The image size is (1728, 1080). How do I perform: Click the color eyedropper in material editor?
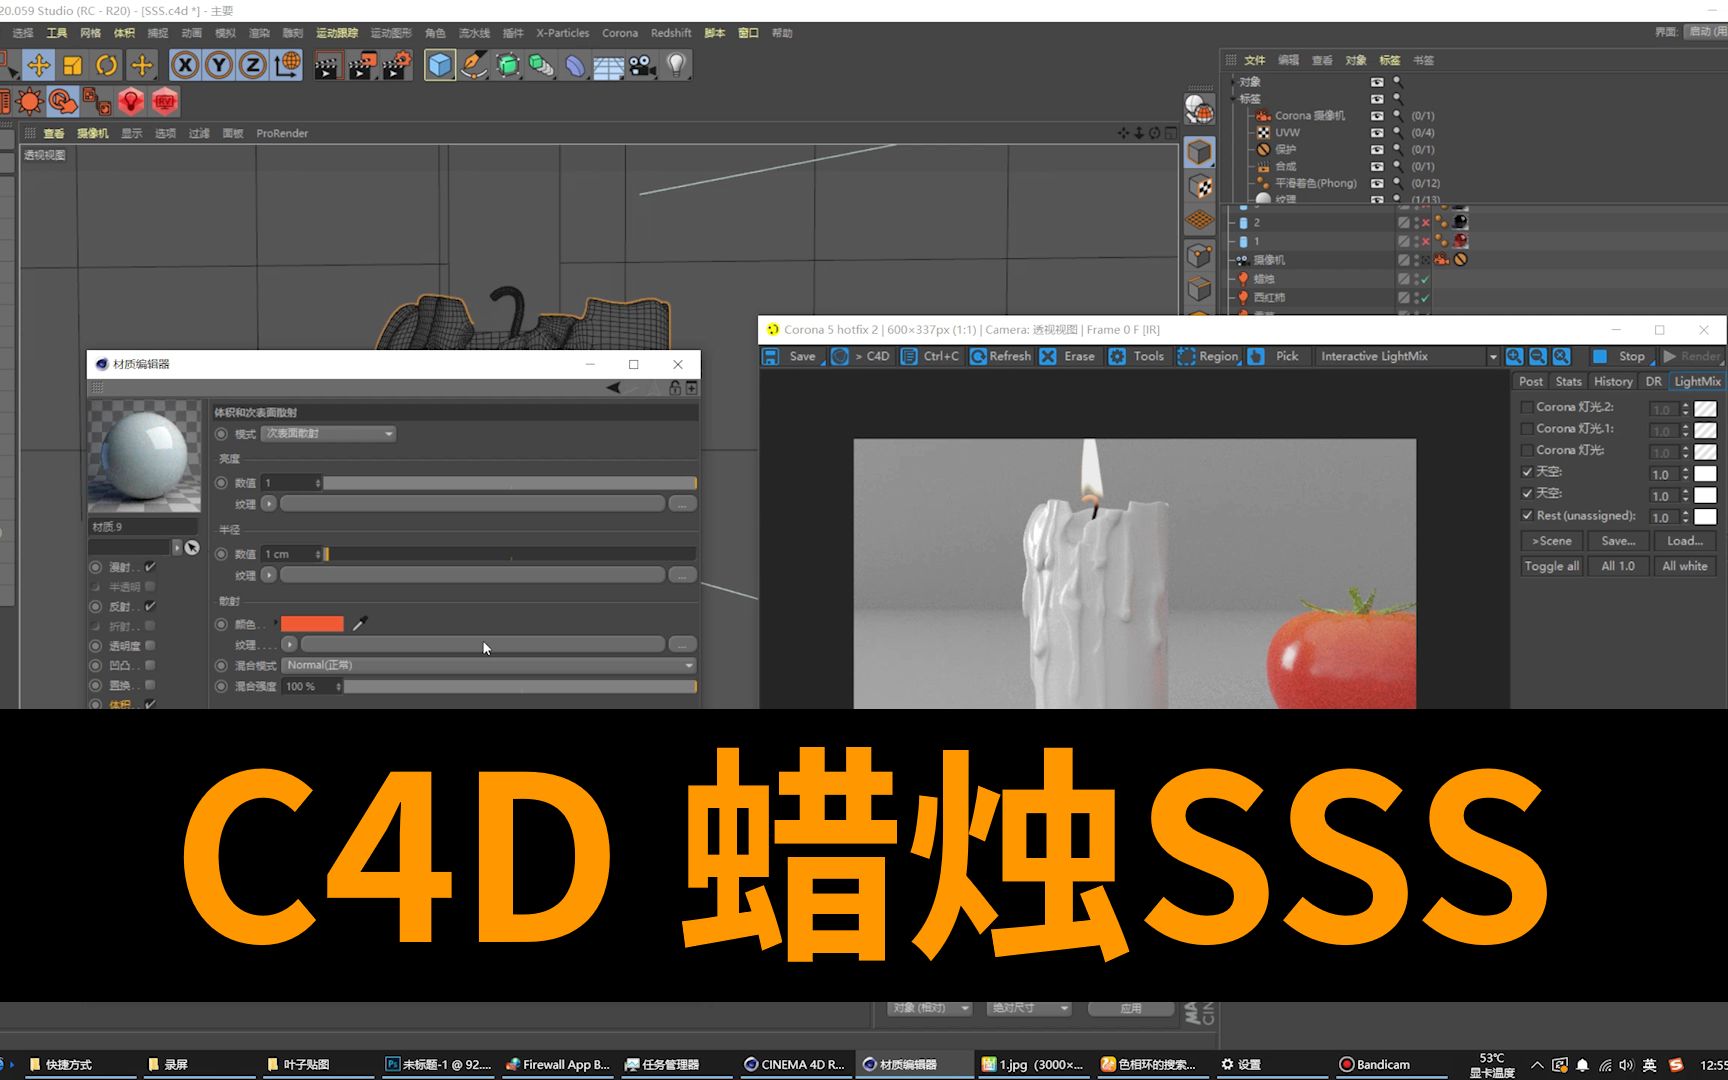[x=360, y=624]
